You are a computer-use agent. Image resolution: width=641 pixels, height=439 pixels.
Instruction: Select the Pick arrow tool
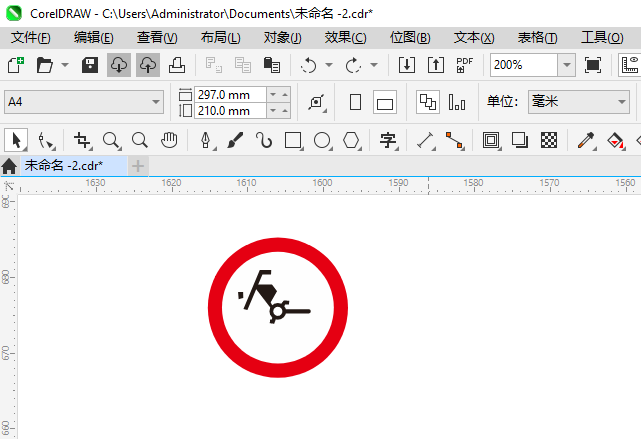pyautogui.click(x=16, y=141)
